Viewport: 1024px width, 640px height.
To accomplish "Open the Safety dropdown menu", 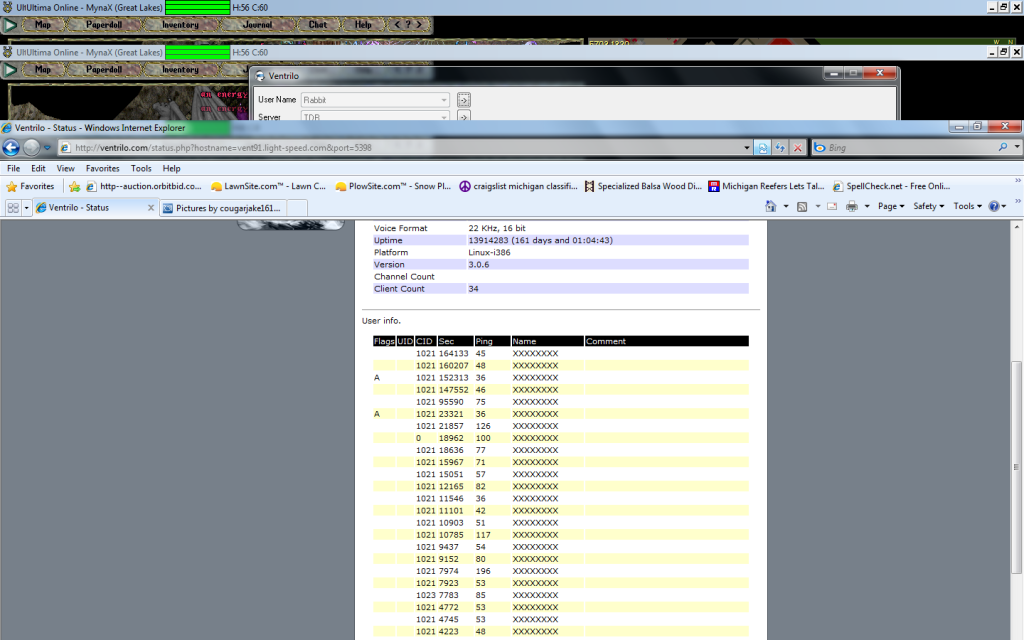I will tap(929, 206).
